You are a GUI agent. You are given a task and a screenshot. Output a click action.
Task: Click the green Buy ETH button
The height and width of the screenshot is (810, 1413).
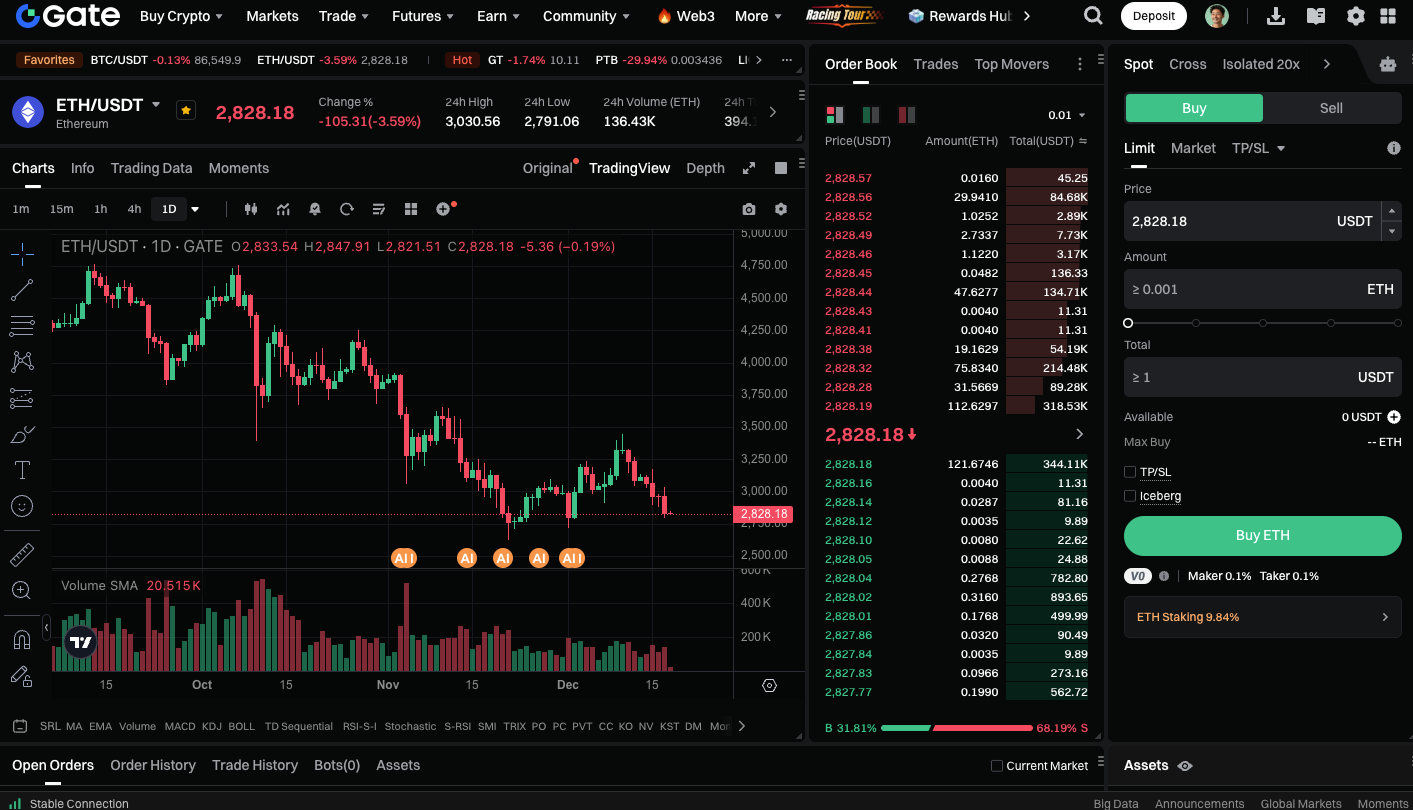pos(1263,536)
